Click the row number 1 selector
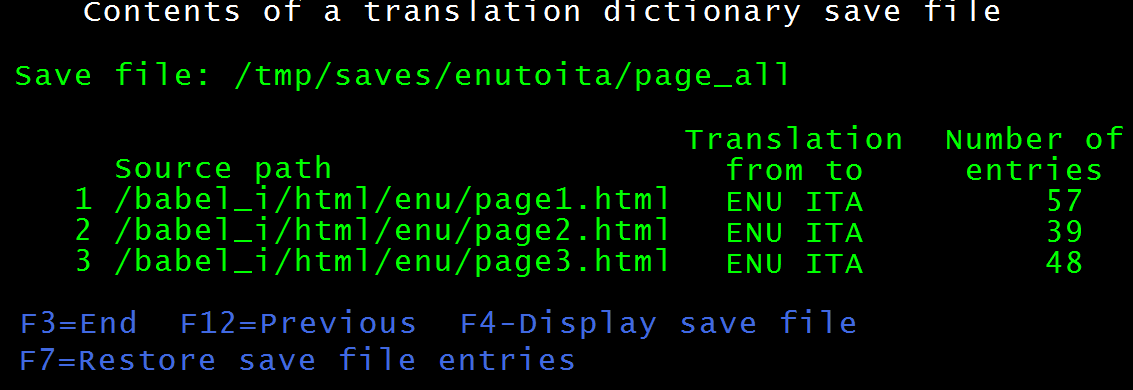 click(x=84, y=200)
